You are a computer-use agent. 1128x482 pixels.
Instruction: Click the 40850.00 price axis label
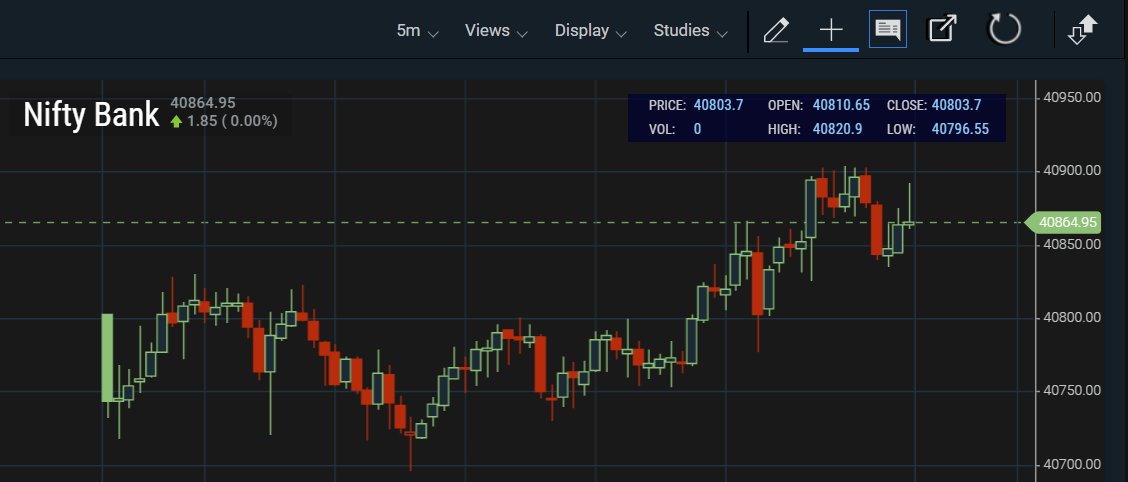(x=1072, y=244)
